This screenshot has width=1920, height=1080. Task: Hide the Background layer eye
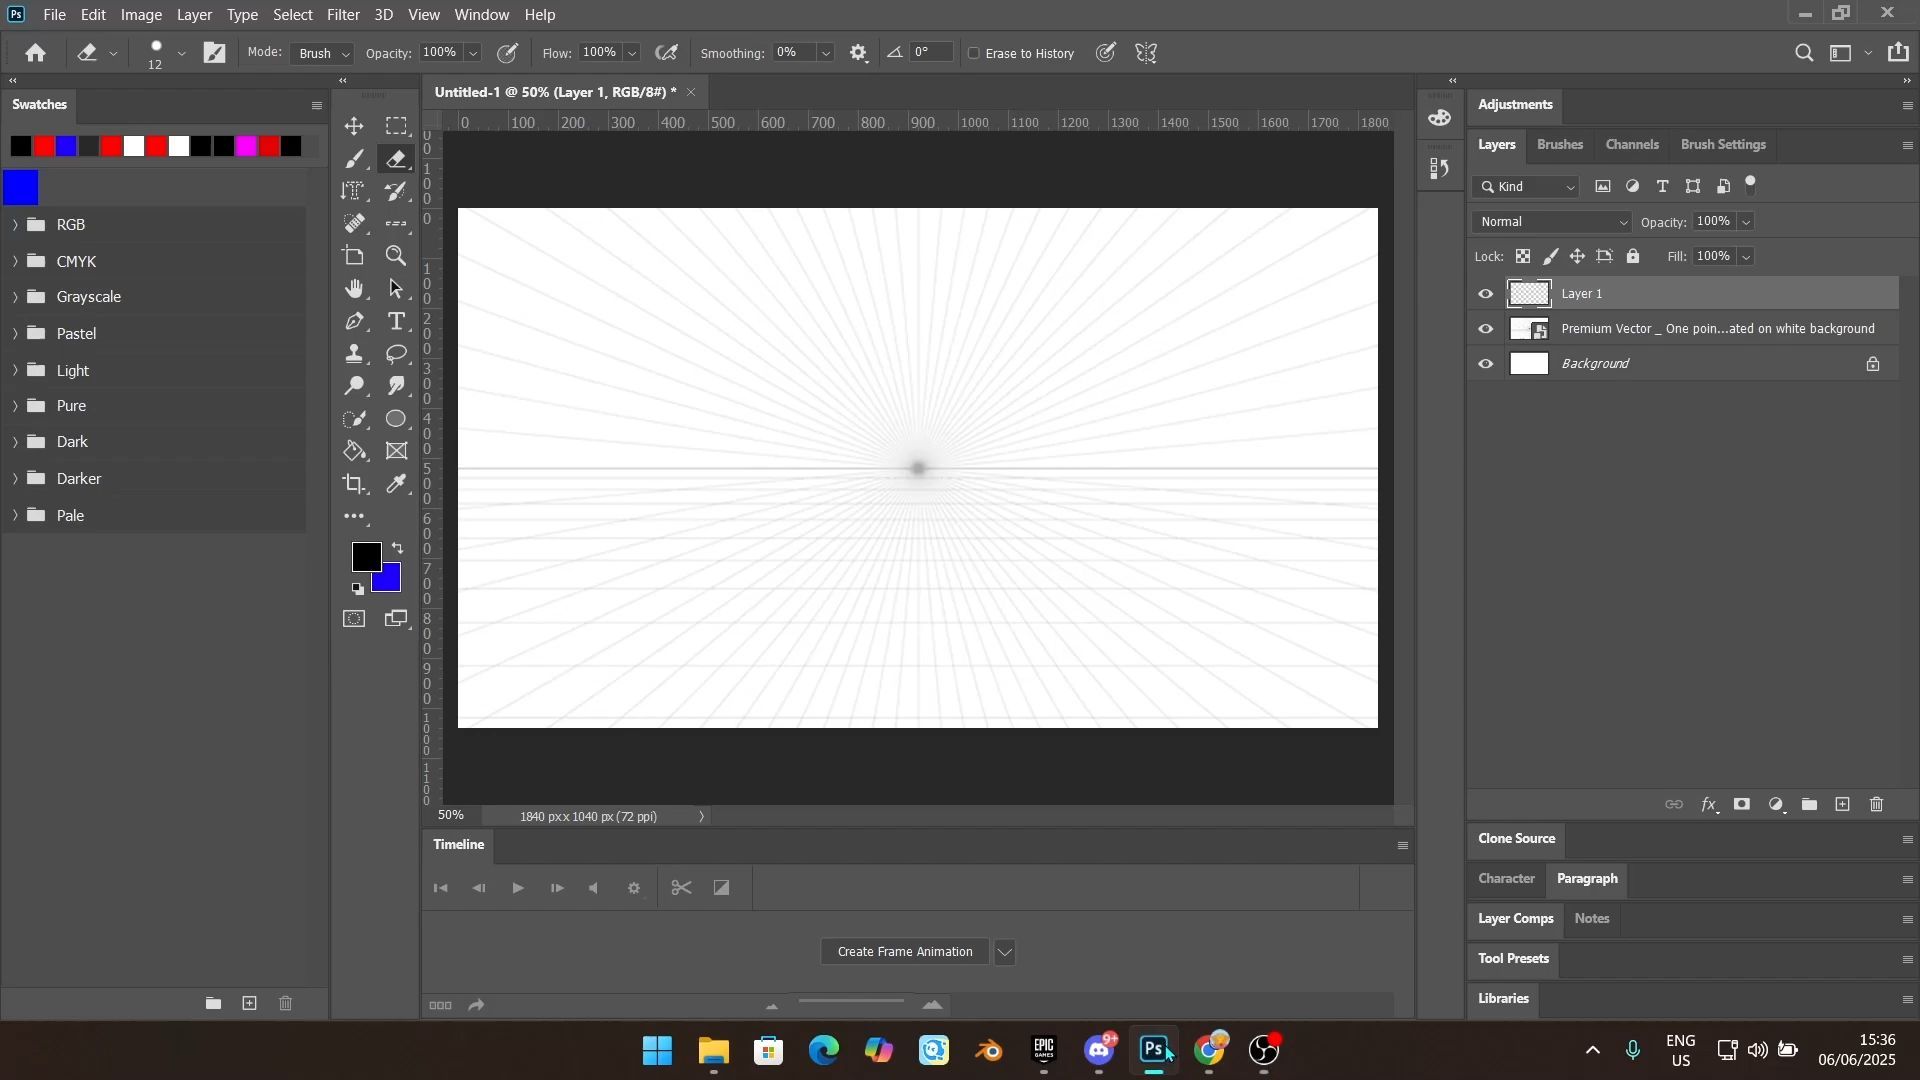pyautogui.click(x=1486, y=364)
